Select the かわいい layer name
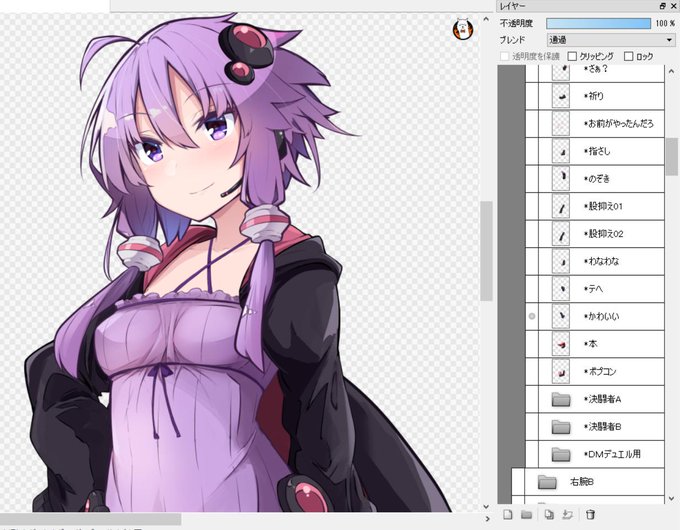Screen dimensions: 680x530 pos(601,317)
